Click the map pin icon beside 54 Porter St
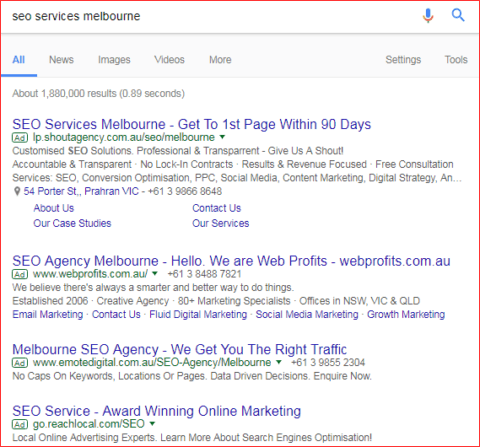The image size is (480, 447). 17,191
